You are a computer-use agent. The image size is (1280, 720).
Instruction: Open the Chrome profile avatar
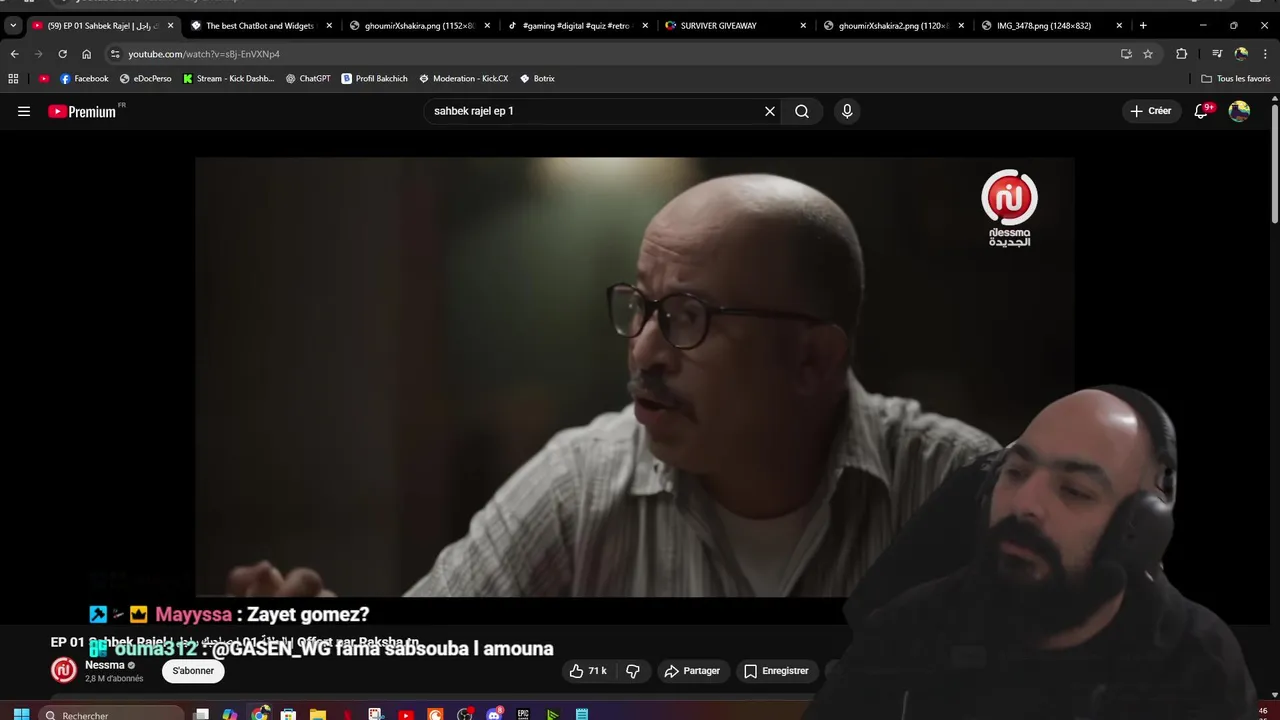click(x=1241, y=54)
